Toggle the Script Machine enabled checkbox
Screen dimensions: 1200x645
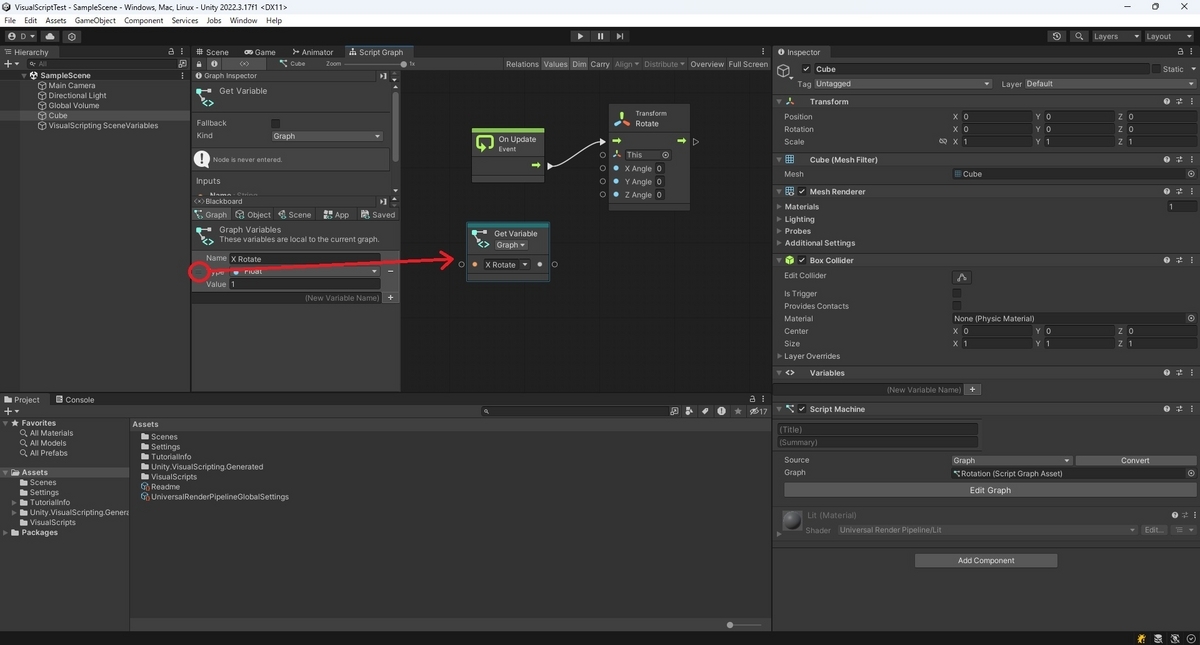point(802,409)
